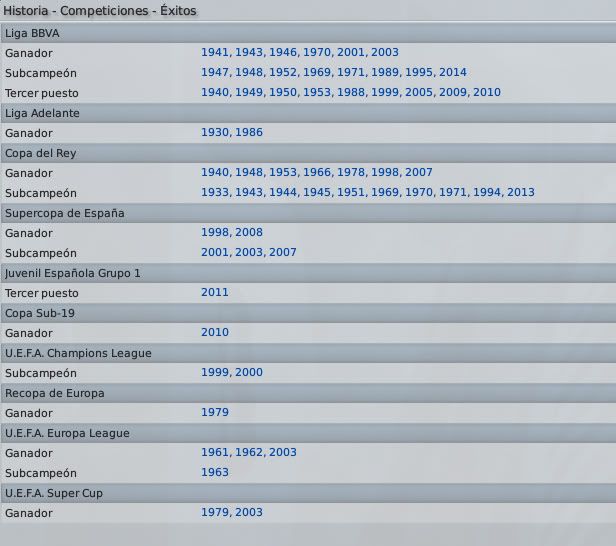Click 1946 in the Liga BBVA Ganador row

click(x=283, y=52)
